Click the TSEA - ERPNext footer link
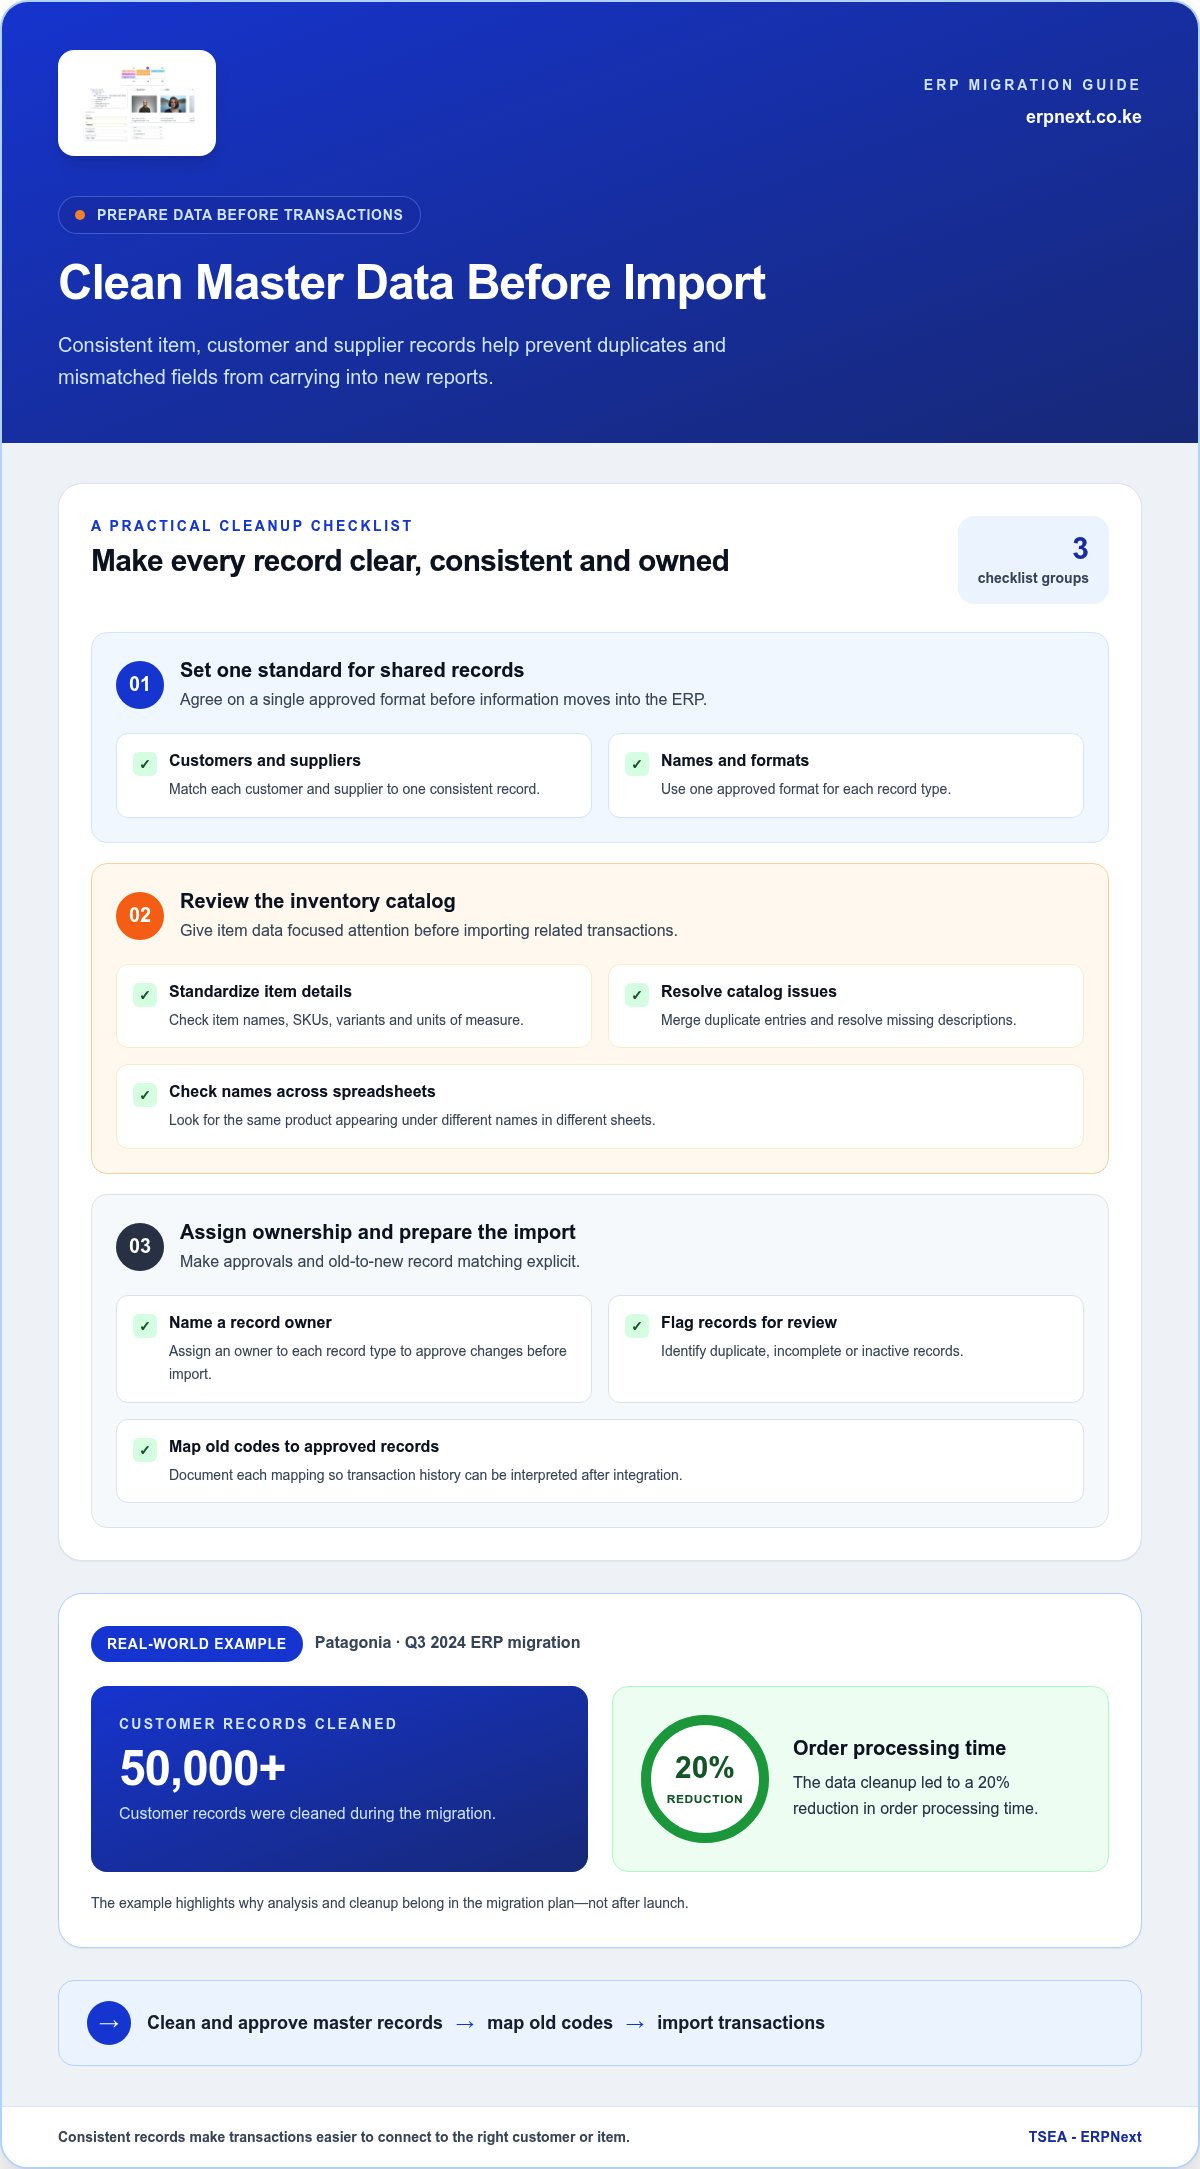This screenshot has height=2169, width=1200. coord(1085,2137)
